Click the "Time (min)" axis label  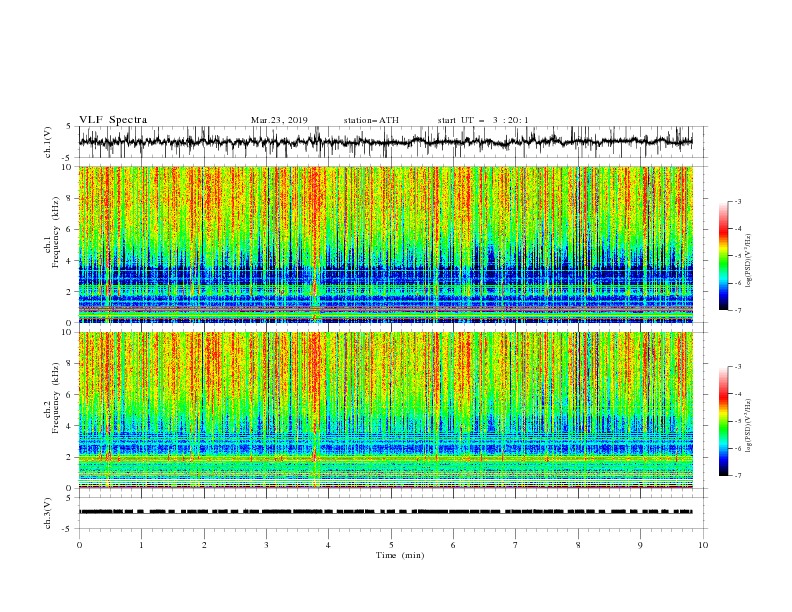click(x=400, y=555)
